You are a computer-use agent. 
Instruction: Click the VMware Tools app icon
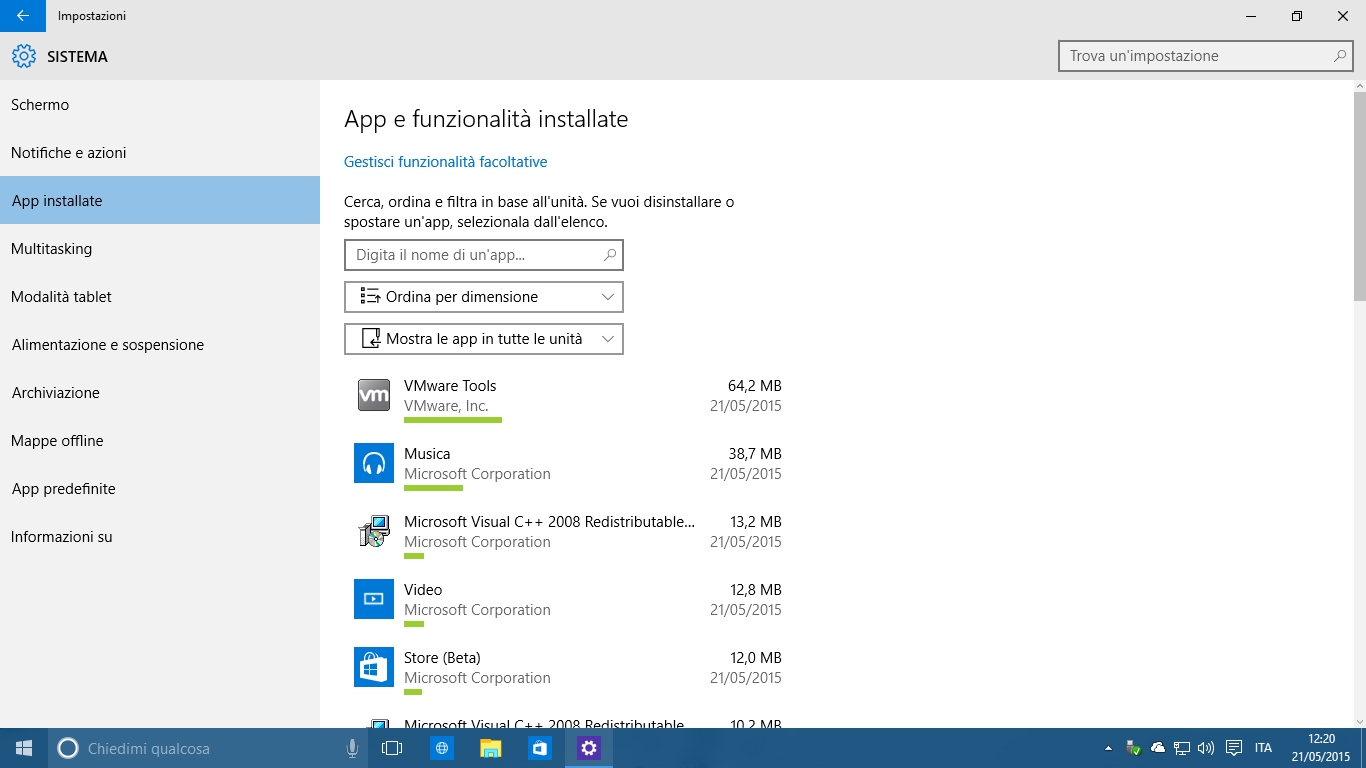coord(374,395)
